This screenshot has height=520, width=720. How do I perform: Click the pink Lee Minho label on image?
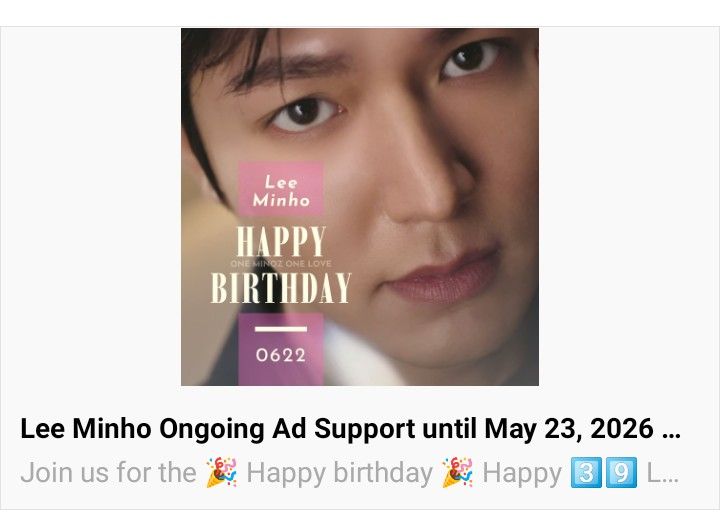click(281, 189)
